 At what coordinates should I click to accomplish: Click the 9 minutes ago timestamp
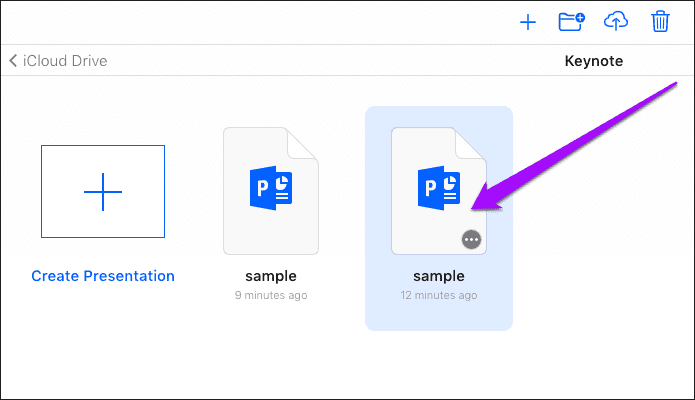tap(271, 295)
